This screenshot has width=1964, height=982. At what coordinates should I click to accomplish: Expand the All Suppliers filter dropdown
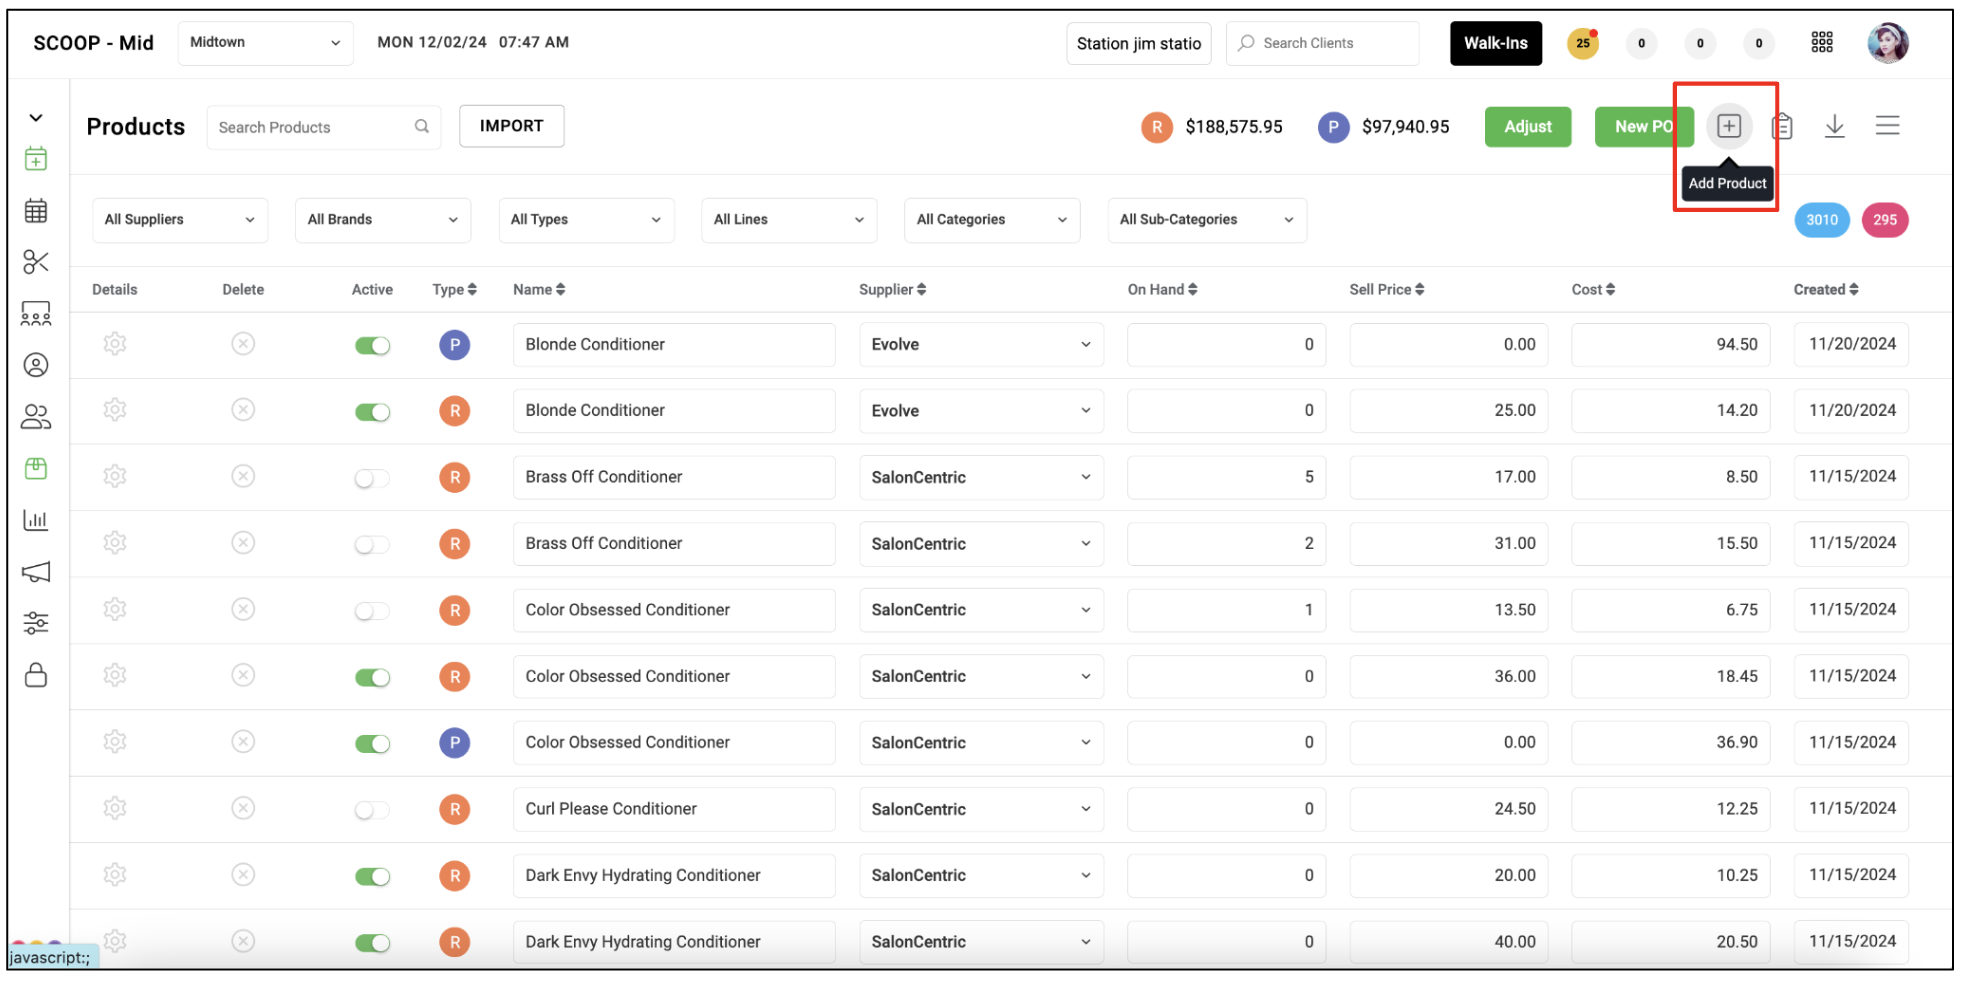coord(180,220)
